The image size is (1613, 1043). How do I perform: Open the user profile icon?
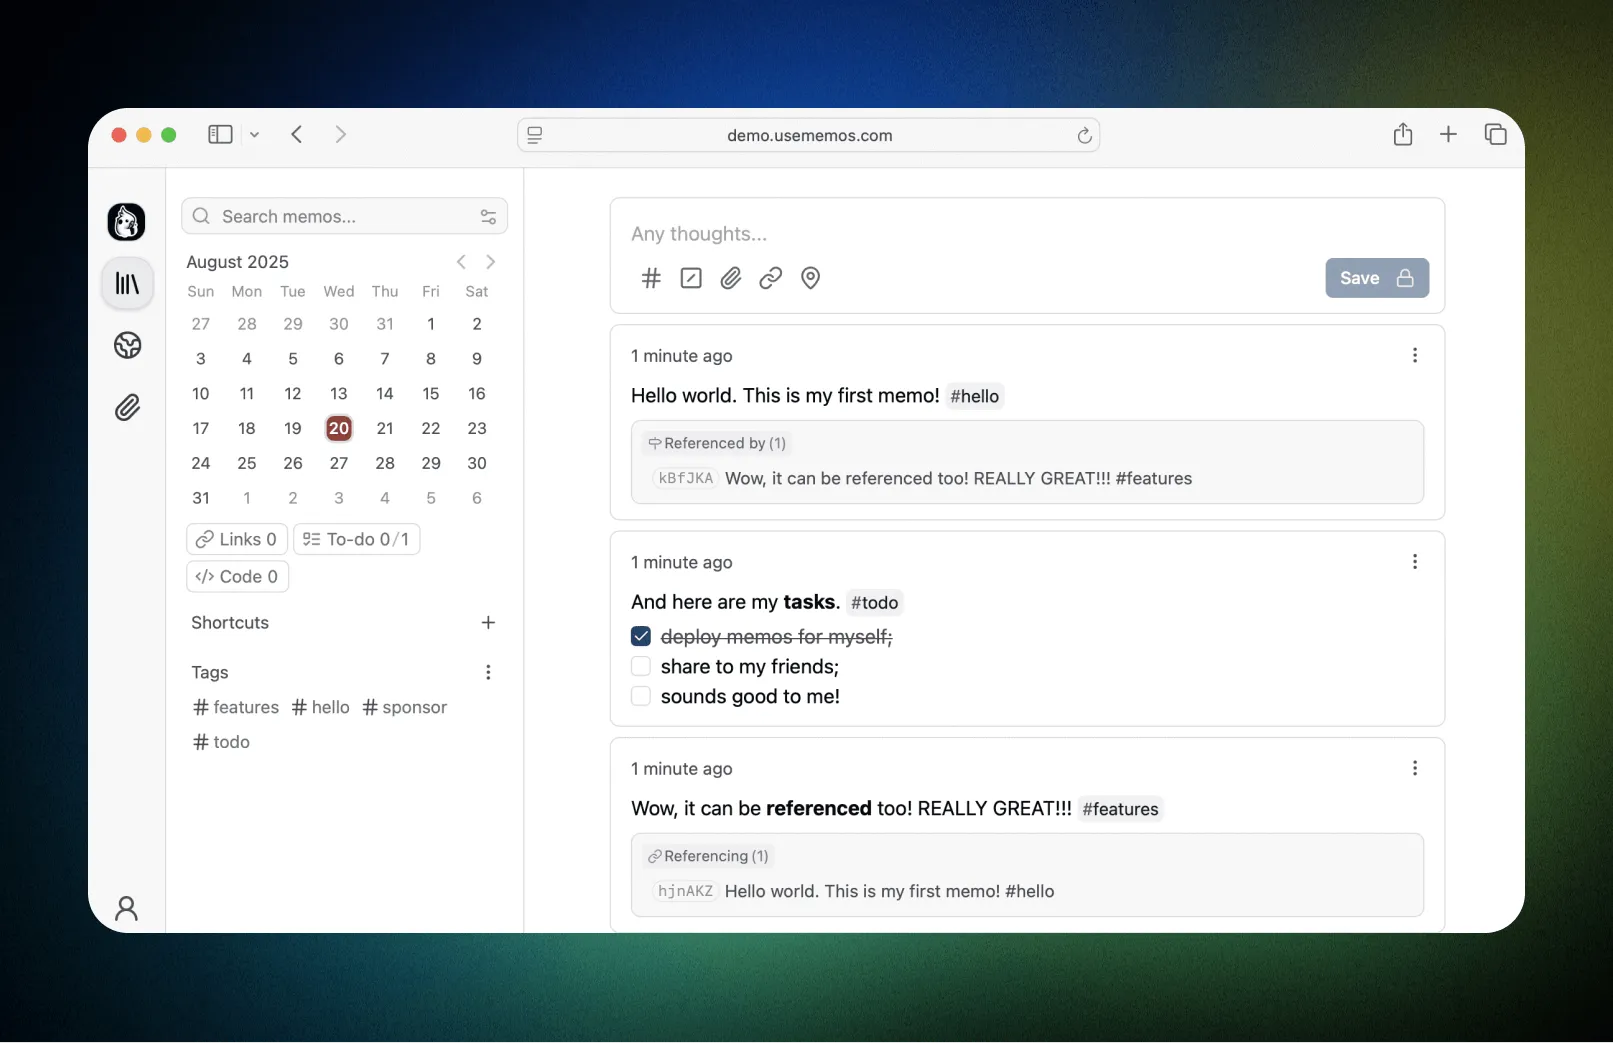click(x=126, y=908)
